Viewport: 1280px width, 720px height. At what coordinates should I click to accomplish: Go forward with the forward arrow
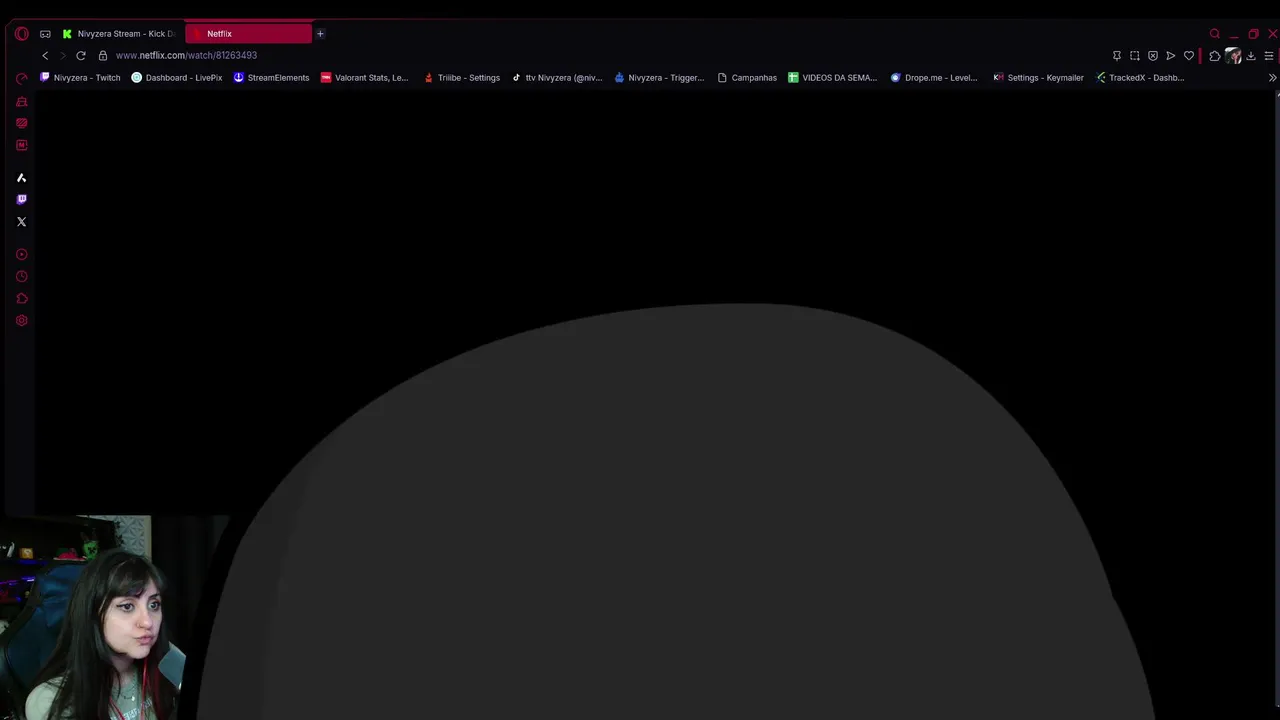pos(62,56)
